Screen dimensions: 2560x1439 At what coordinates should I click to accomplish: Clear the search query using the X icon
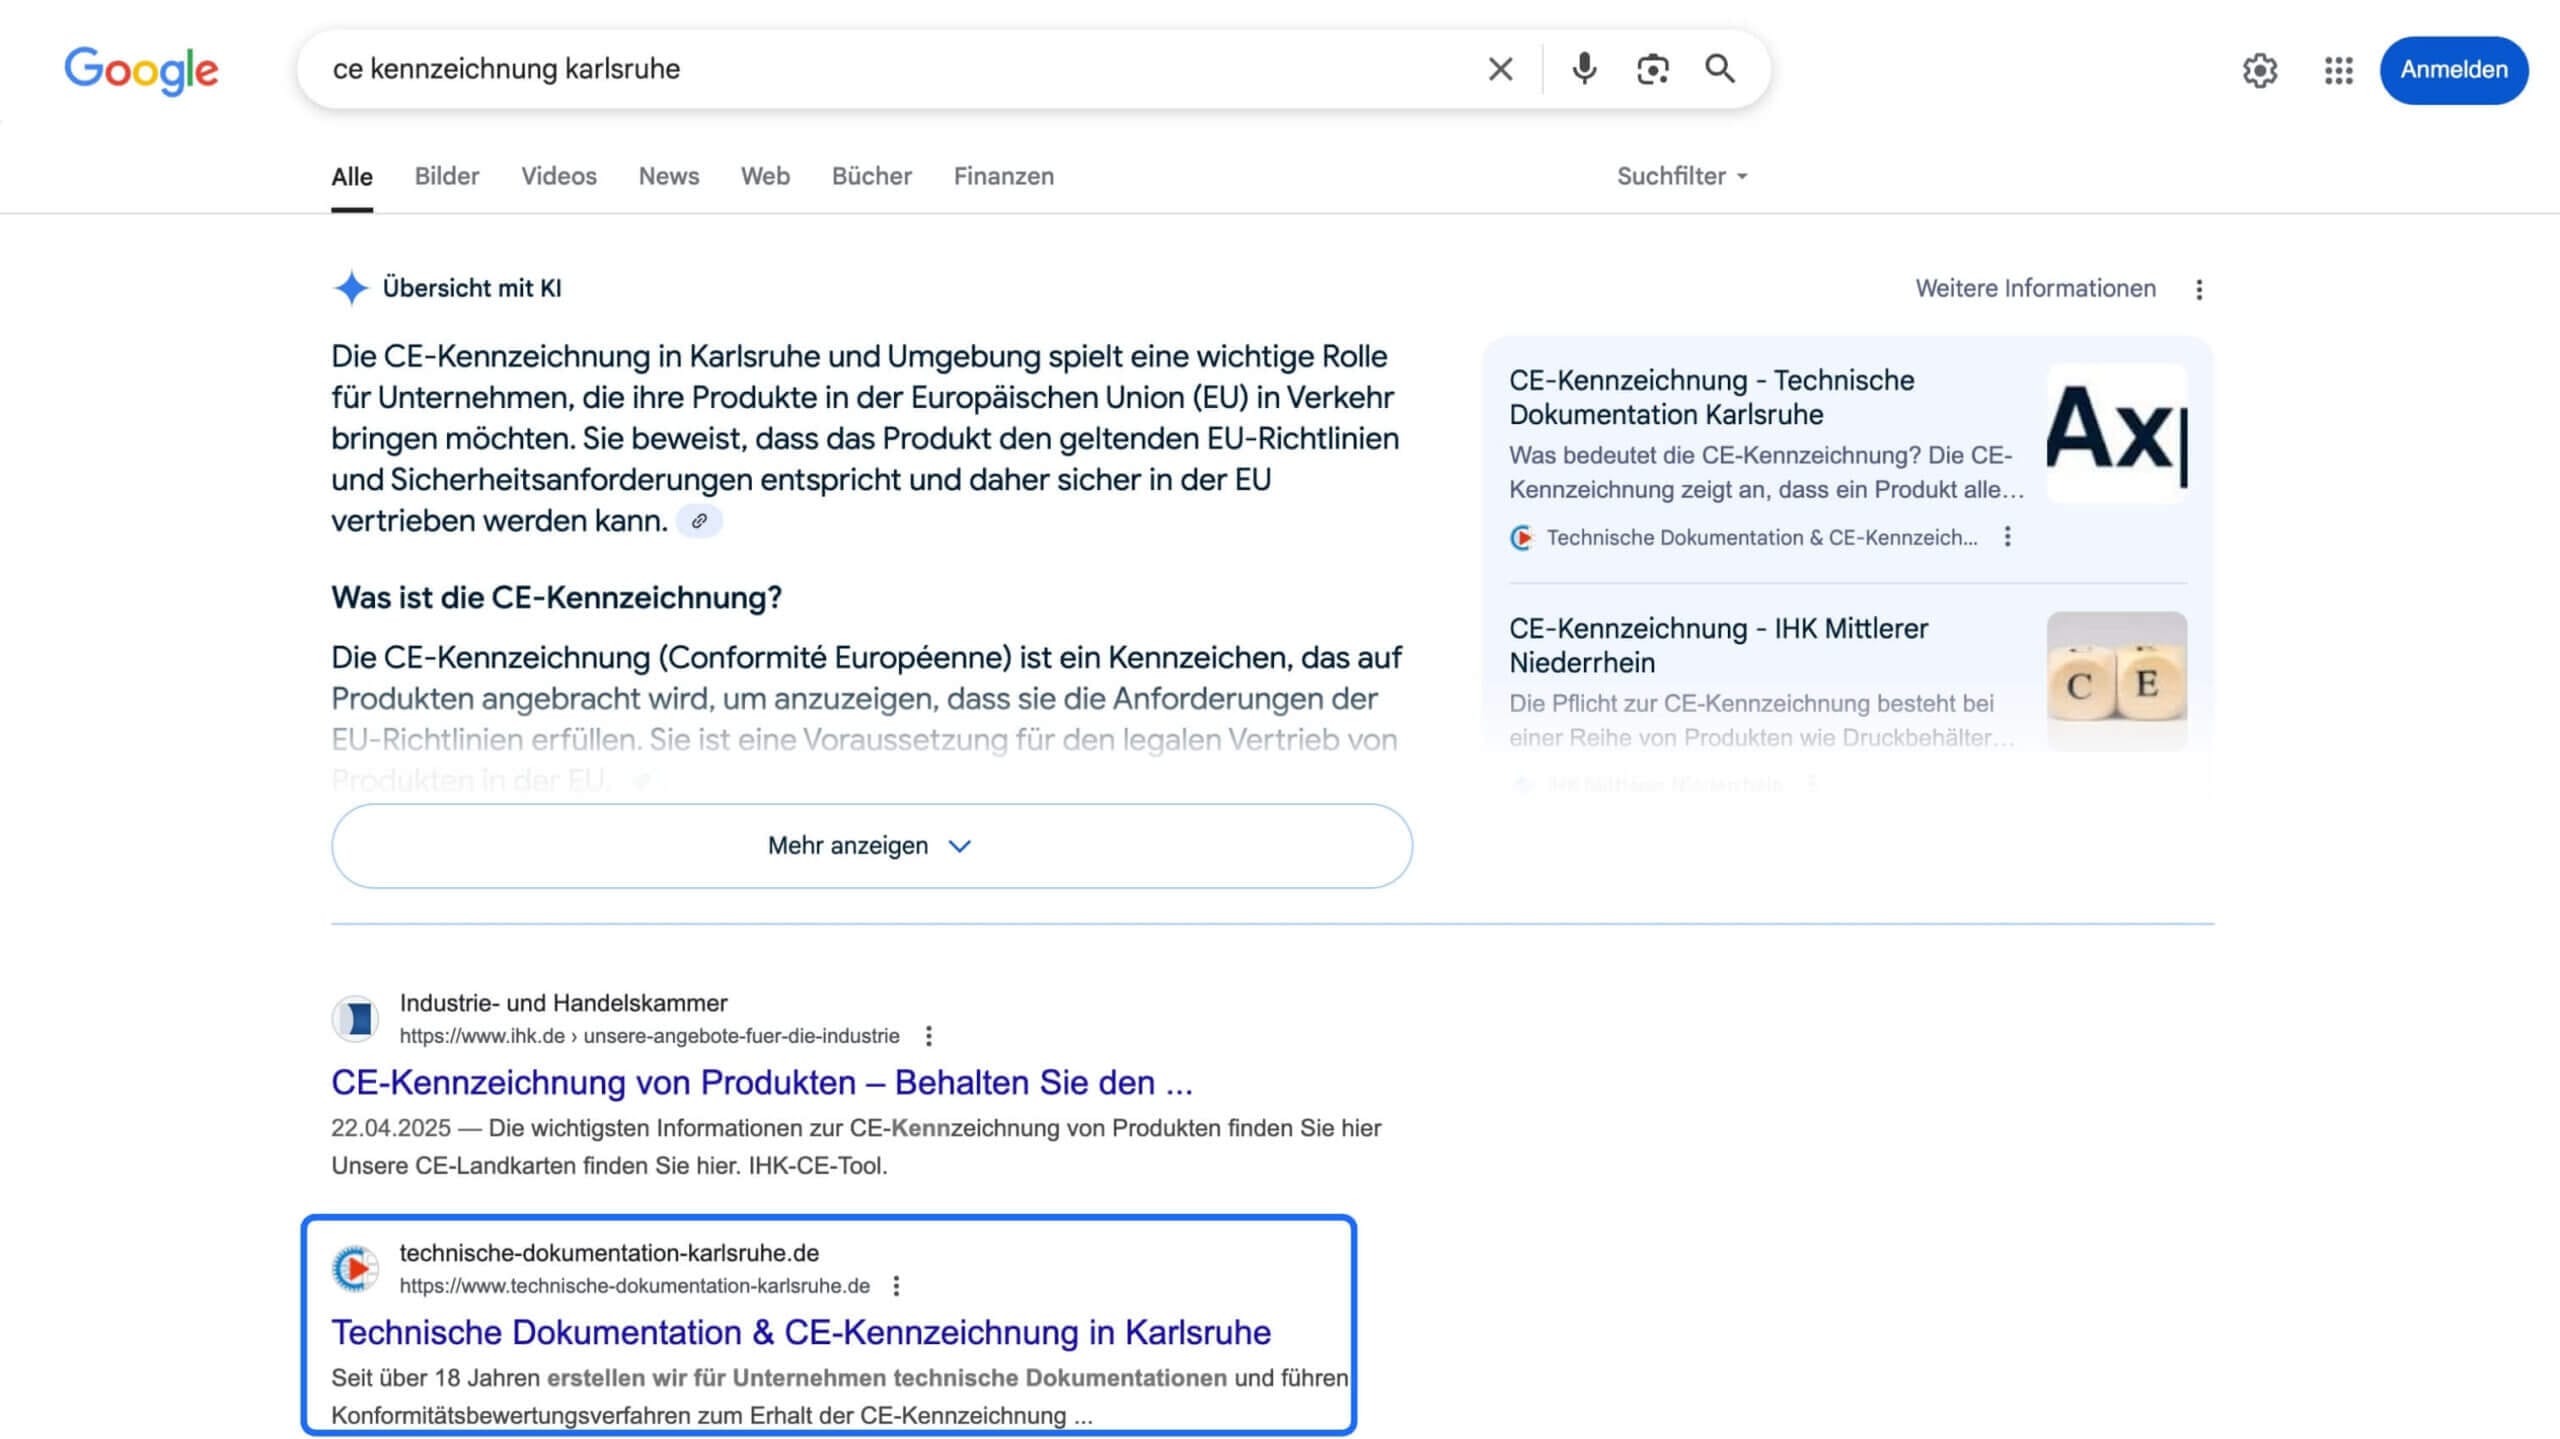point(1500,69)
